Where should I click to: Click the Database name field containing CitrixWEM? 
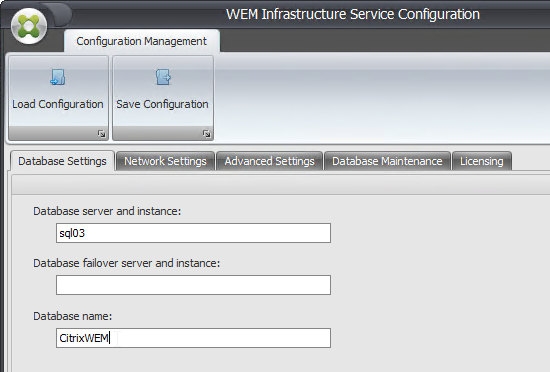click(193, 338)
